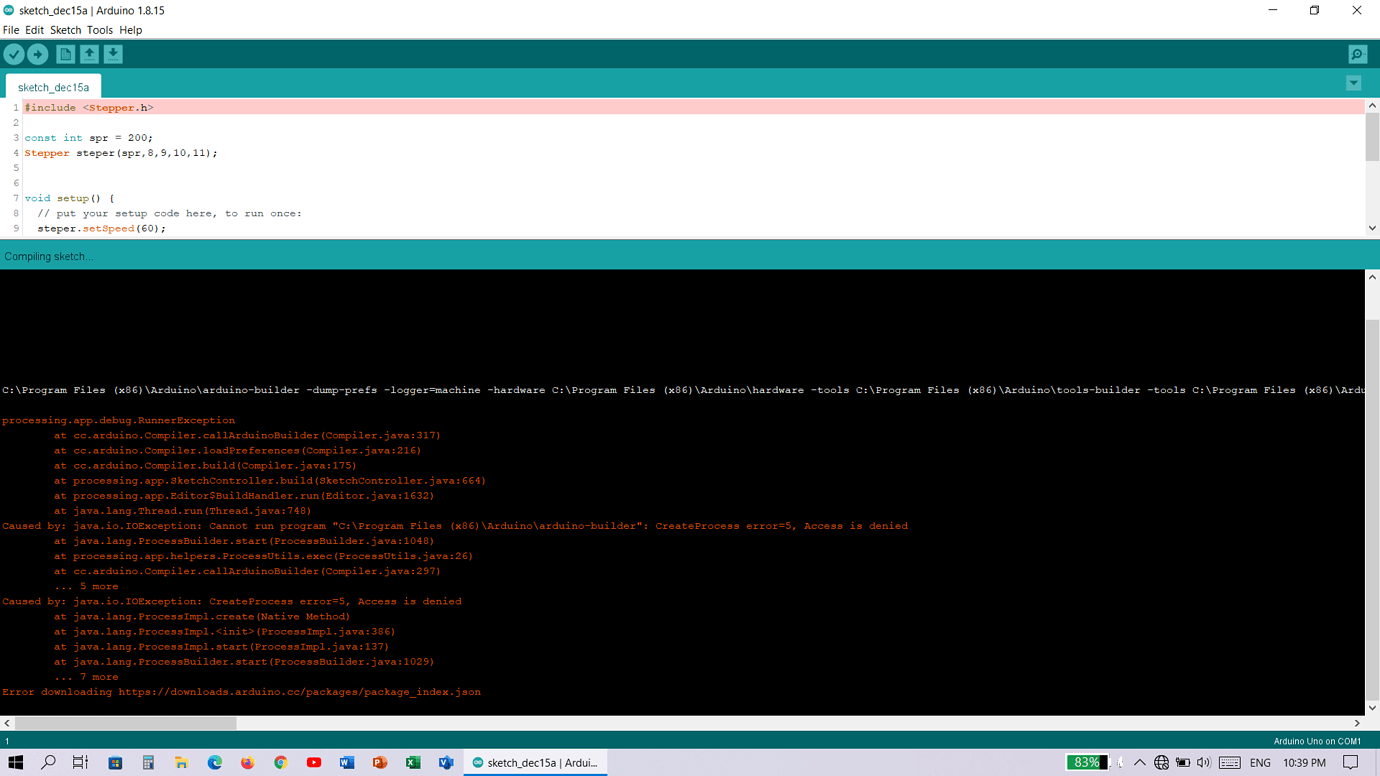Open the tab options dropdown arrow
This screenshot has width=1380, height=776.
1354,83
